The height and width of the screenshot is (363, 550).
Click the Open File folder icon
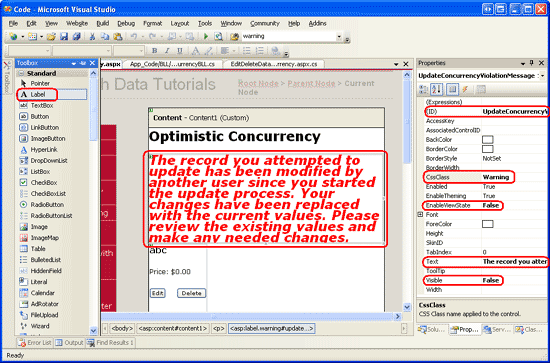tap(51, 36)
